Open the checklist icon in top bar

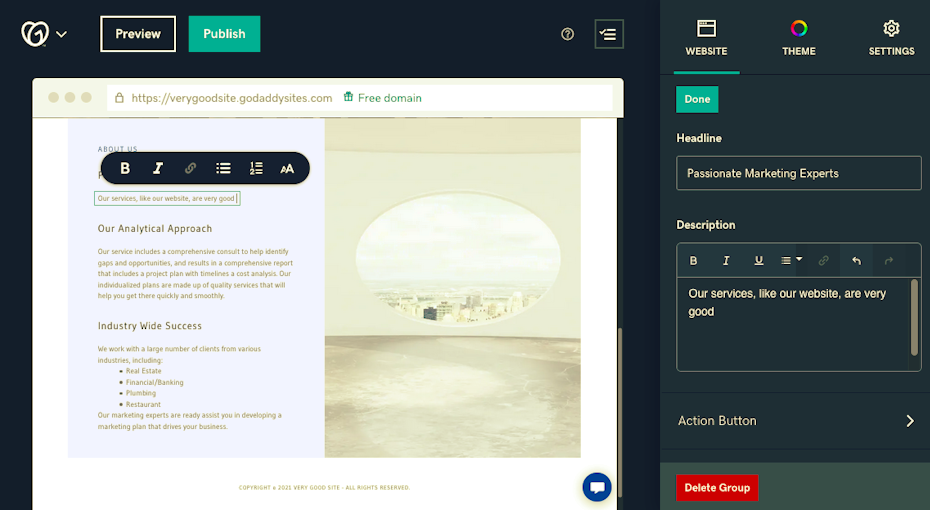pos(608,34)
